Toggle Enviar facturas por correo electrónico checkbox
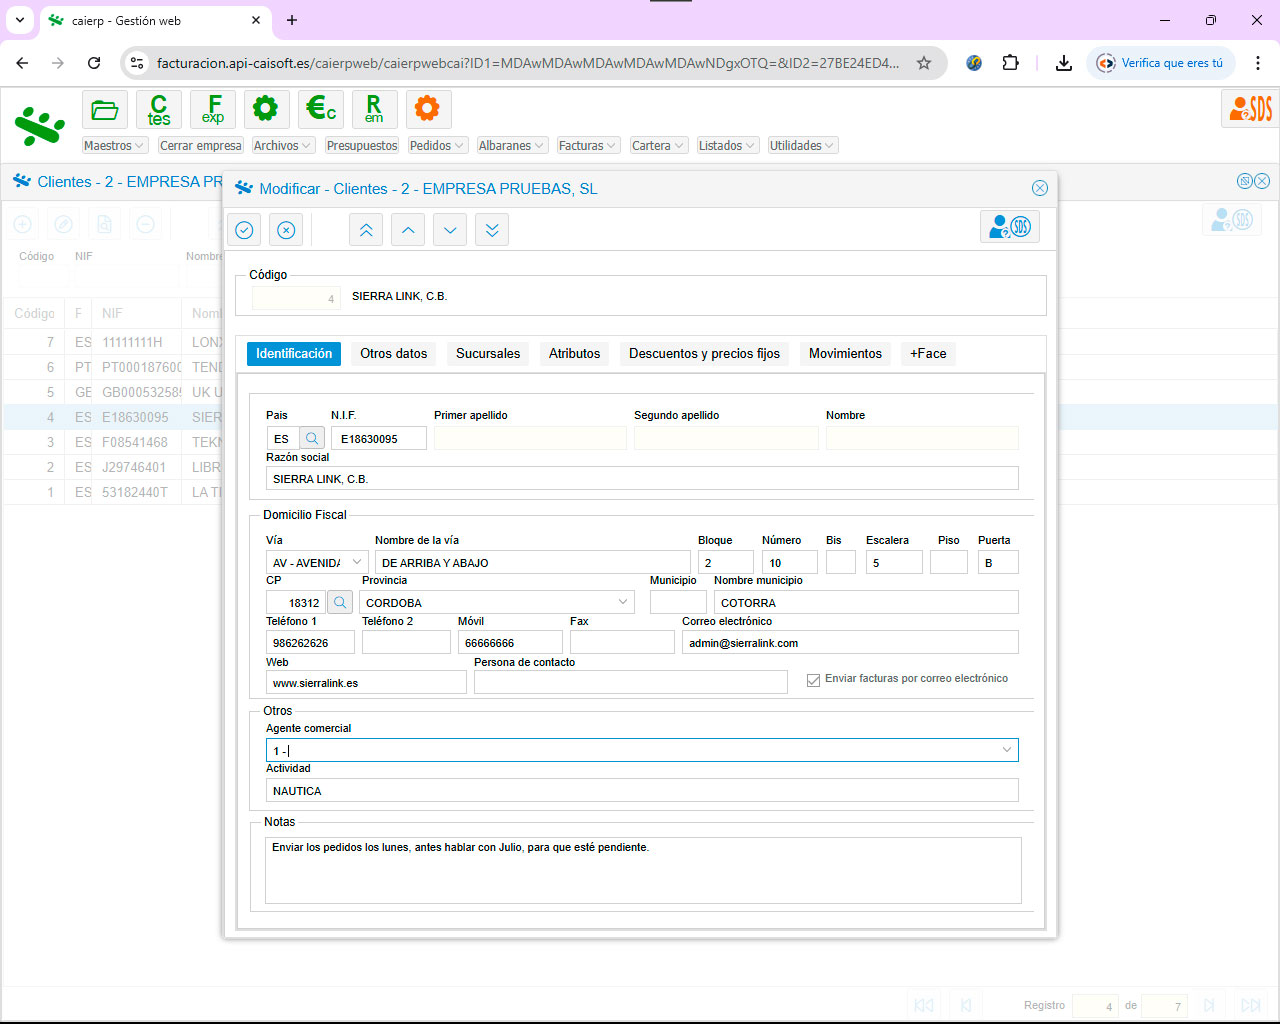This screenshot has height=1024, width=1280. [x=813, y=680]
